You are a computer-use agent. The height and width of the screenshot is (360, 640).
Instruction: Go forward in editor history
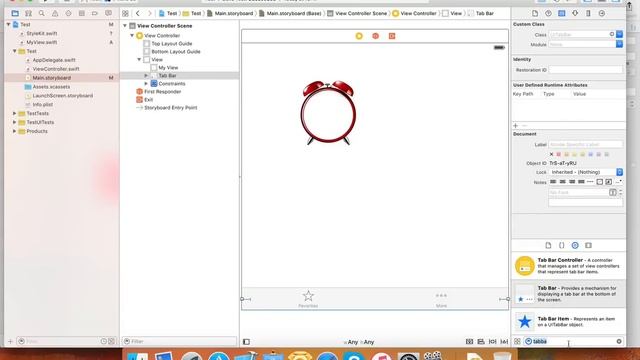point(149,13)
